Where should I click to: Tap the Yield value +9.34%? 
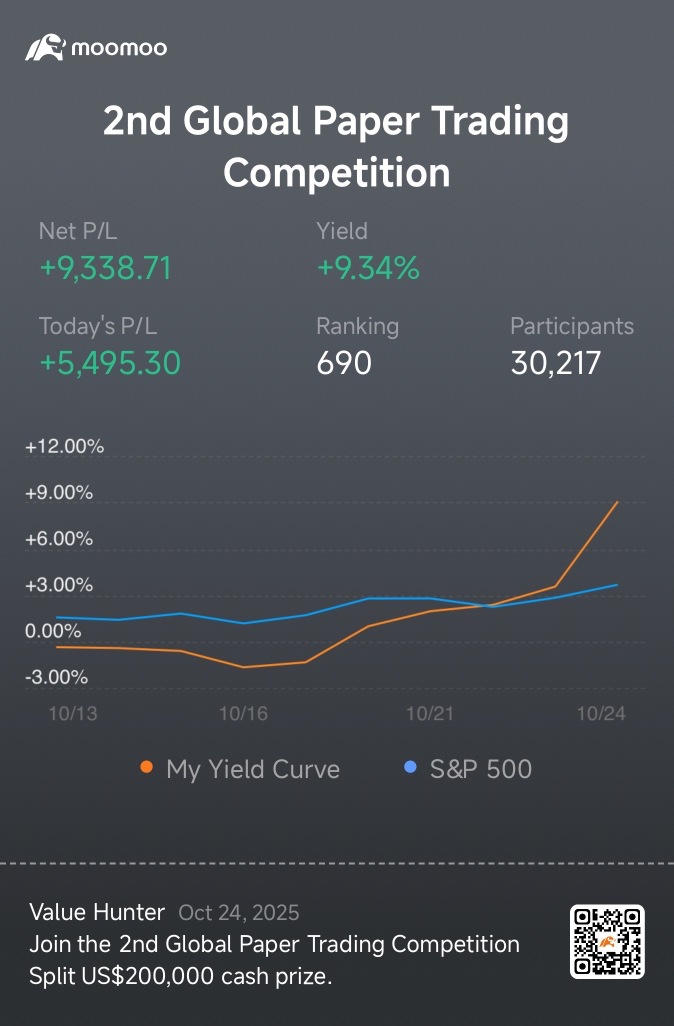367,268
